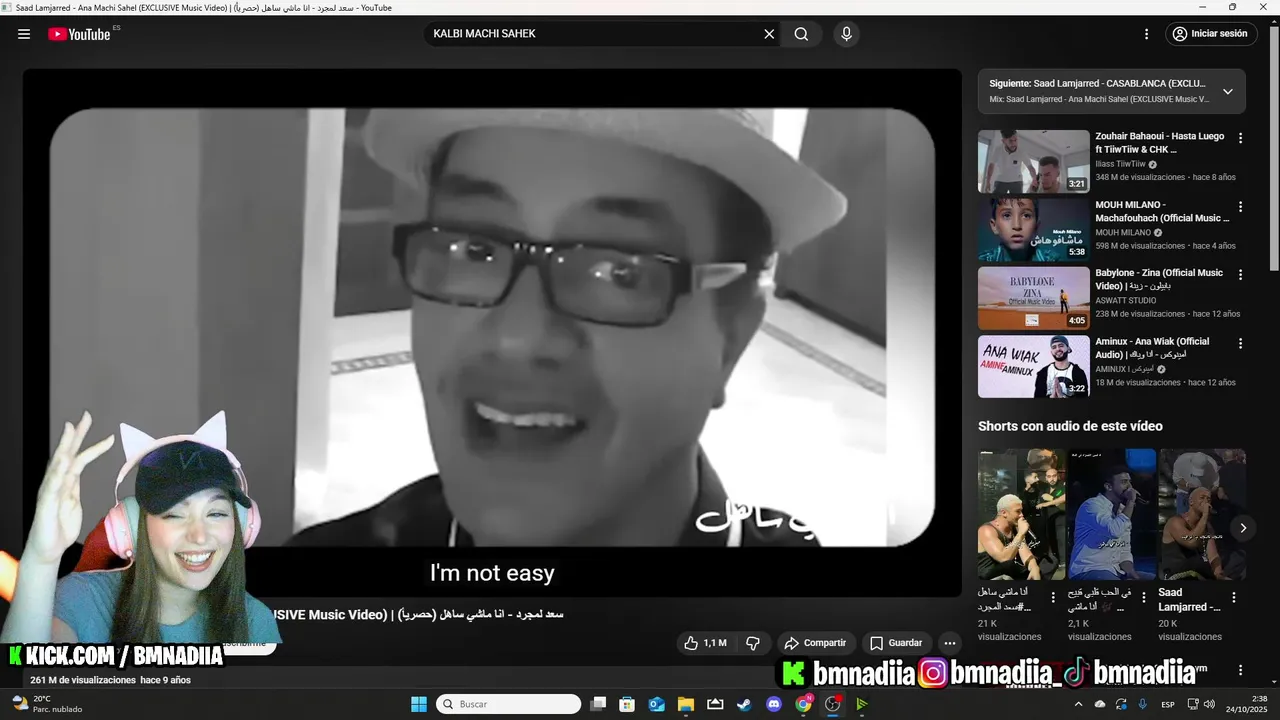The width and height of the screenshot is (1280, 720).
Task: Click the Iniciar sesión button
Action: tap(1211, 34)
